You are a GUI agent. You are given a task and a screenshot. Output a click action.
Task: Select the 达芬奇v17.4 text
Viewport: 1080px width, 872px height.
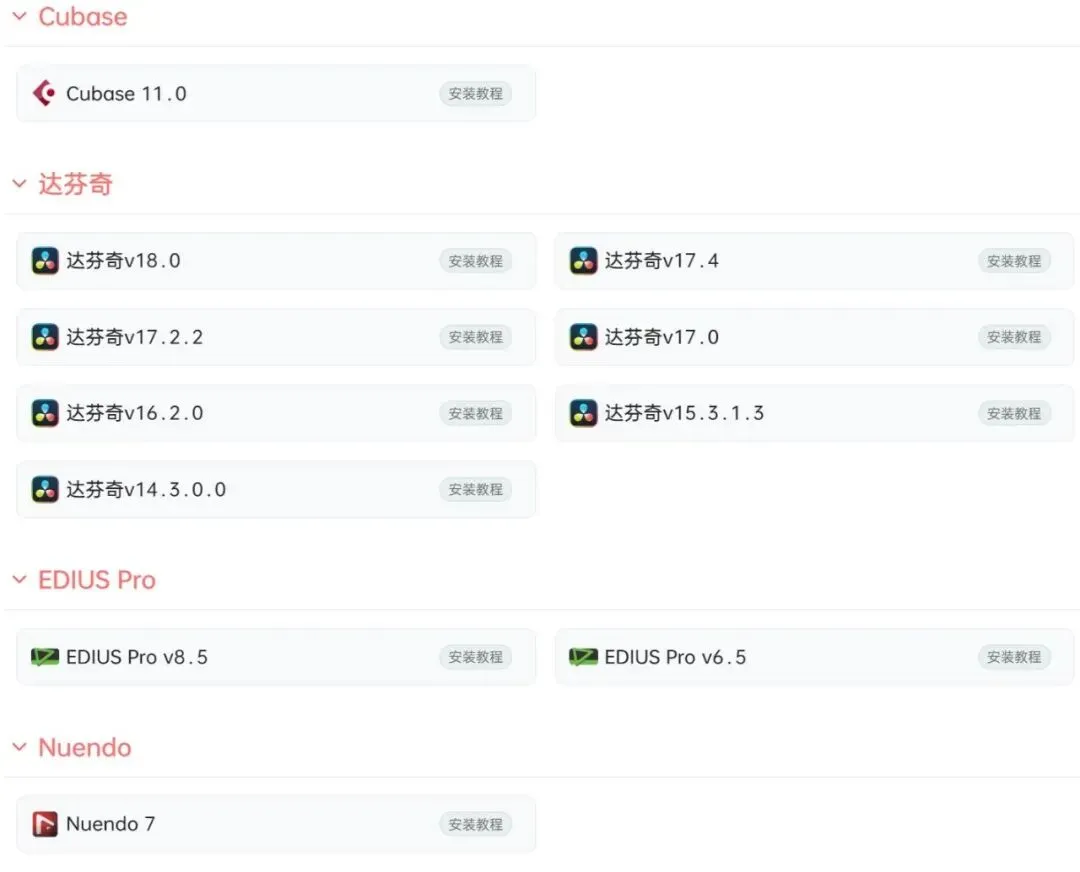(x=662, y=261)
